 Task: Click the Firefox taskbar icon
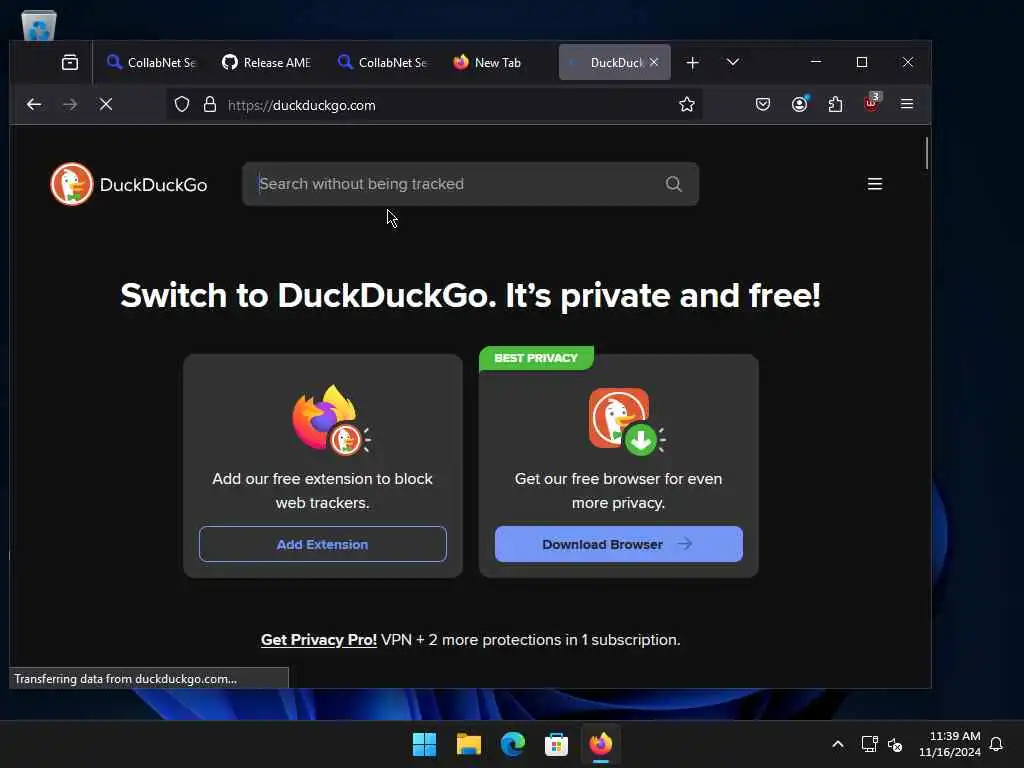(x=601, y=744)
